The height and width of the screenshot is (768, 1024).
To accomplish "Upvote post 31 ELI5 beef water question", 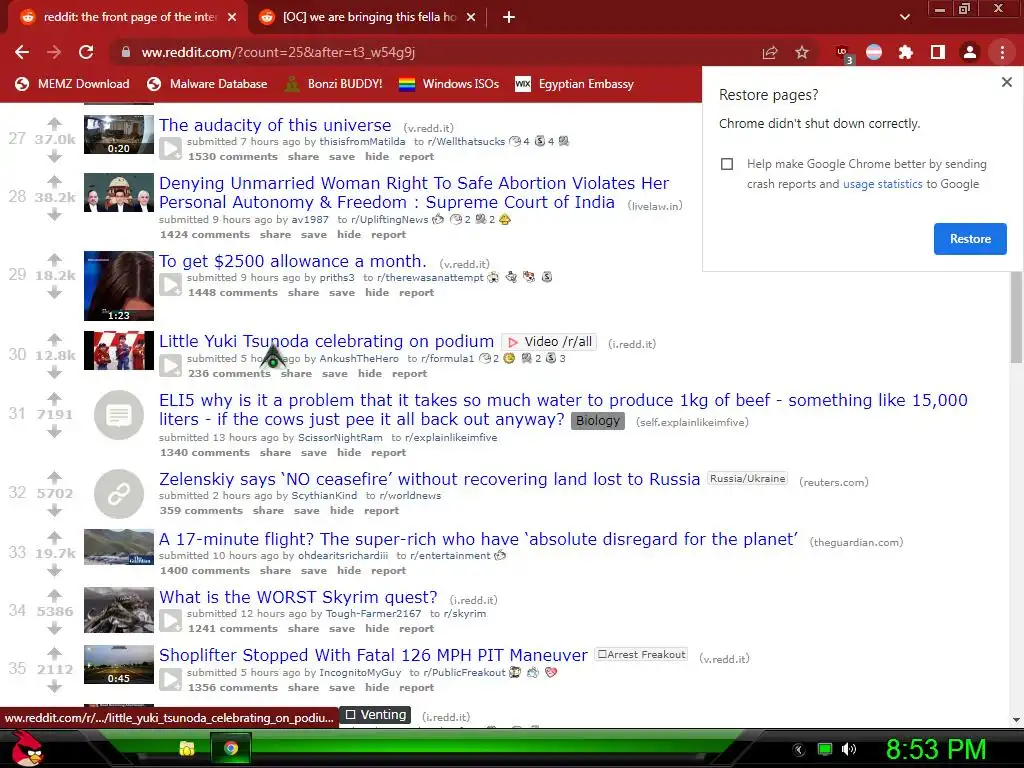I will 55,398.
